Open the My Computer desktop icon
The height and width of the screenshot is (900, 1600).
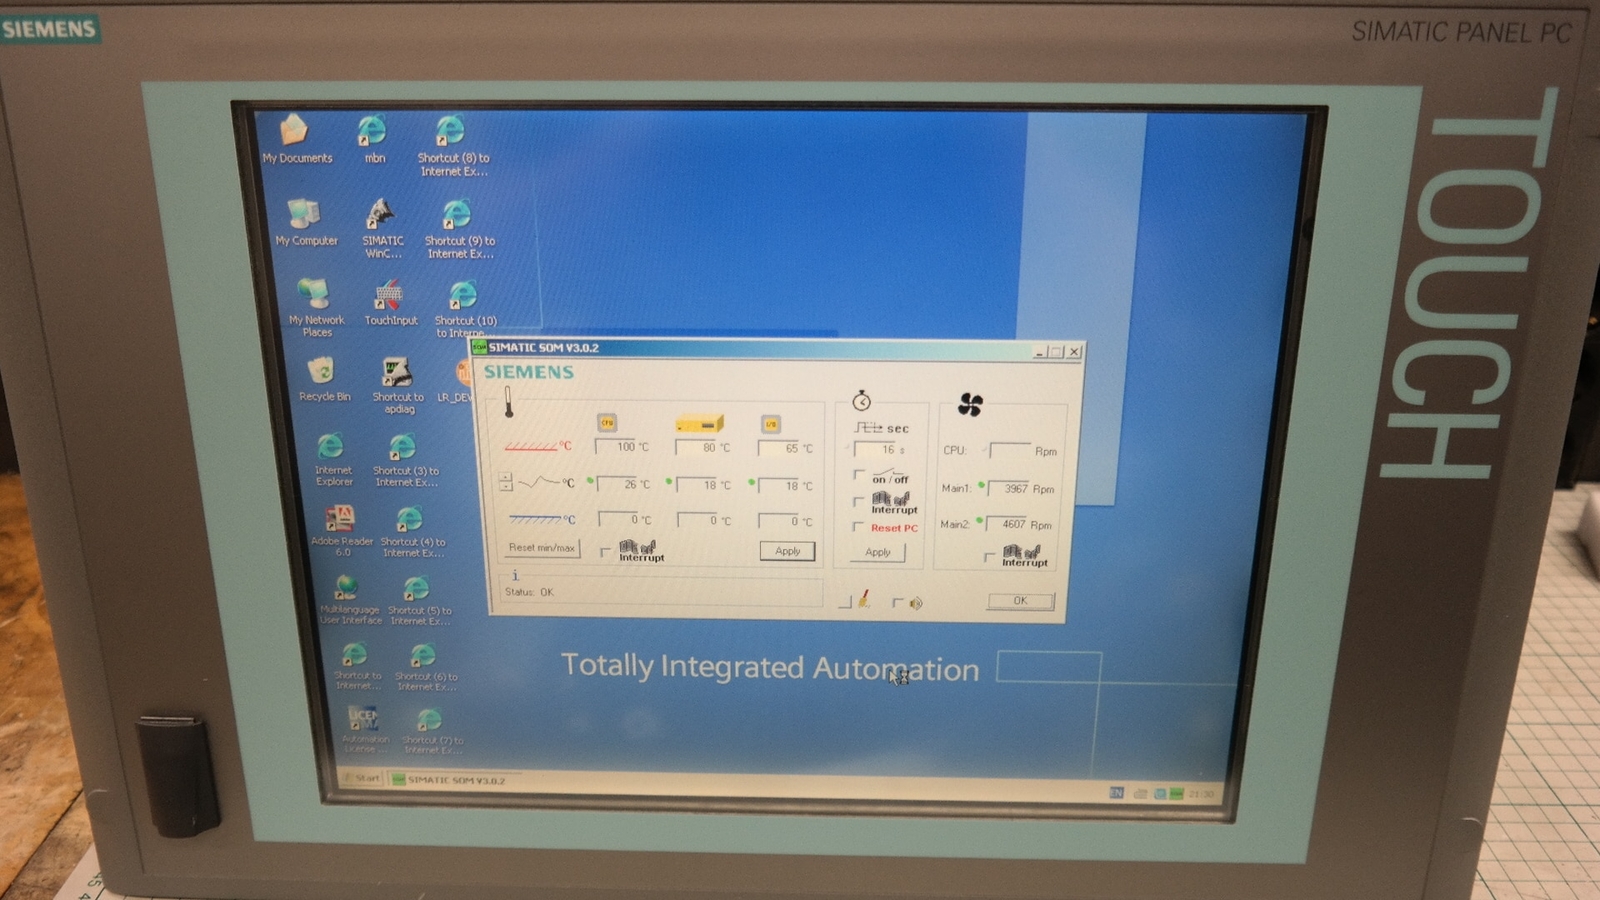coord(306,222)
